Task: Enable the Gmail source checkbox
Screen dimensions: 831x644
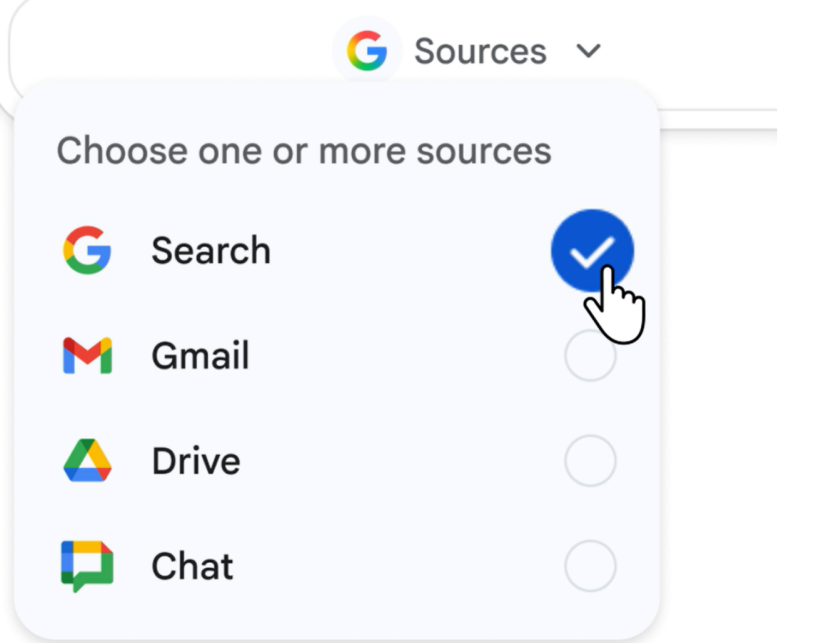Action: tap(590, 356)
